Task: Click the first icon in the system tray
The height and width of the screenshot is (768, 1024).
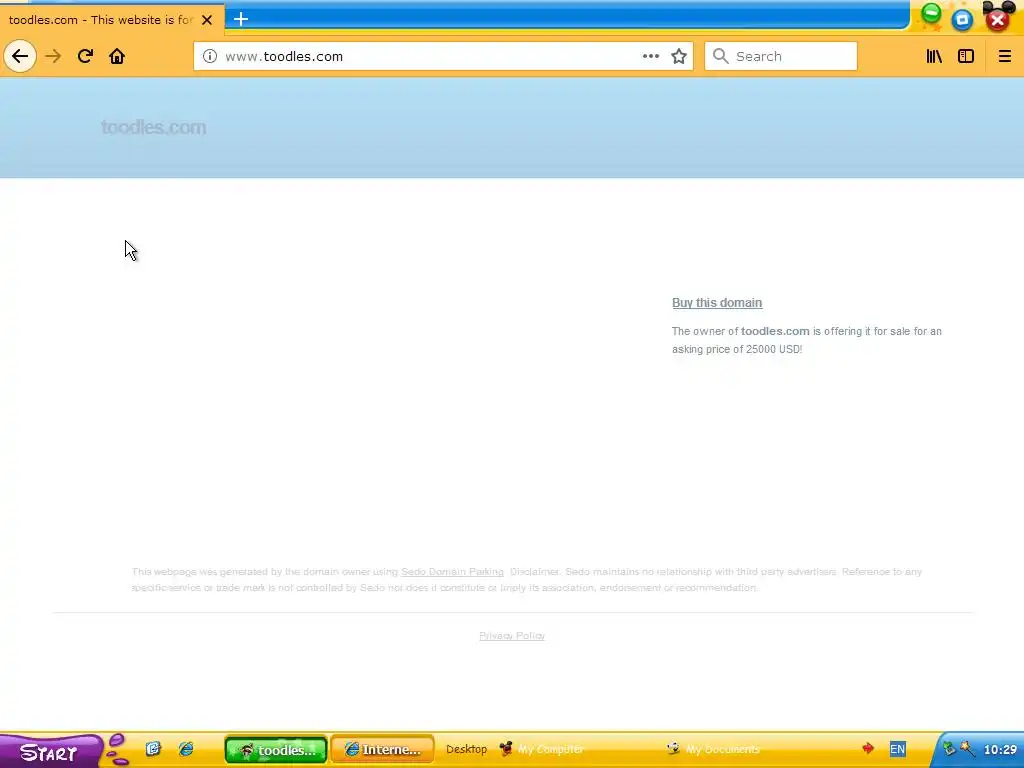Action: coord(949,749)
